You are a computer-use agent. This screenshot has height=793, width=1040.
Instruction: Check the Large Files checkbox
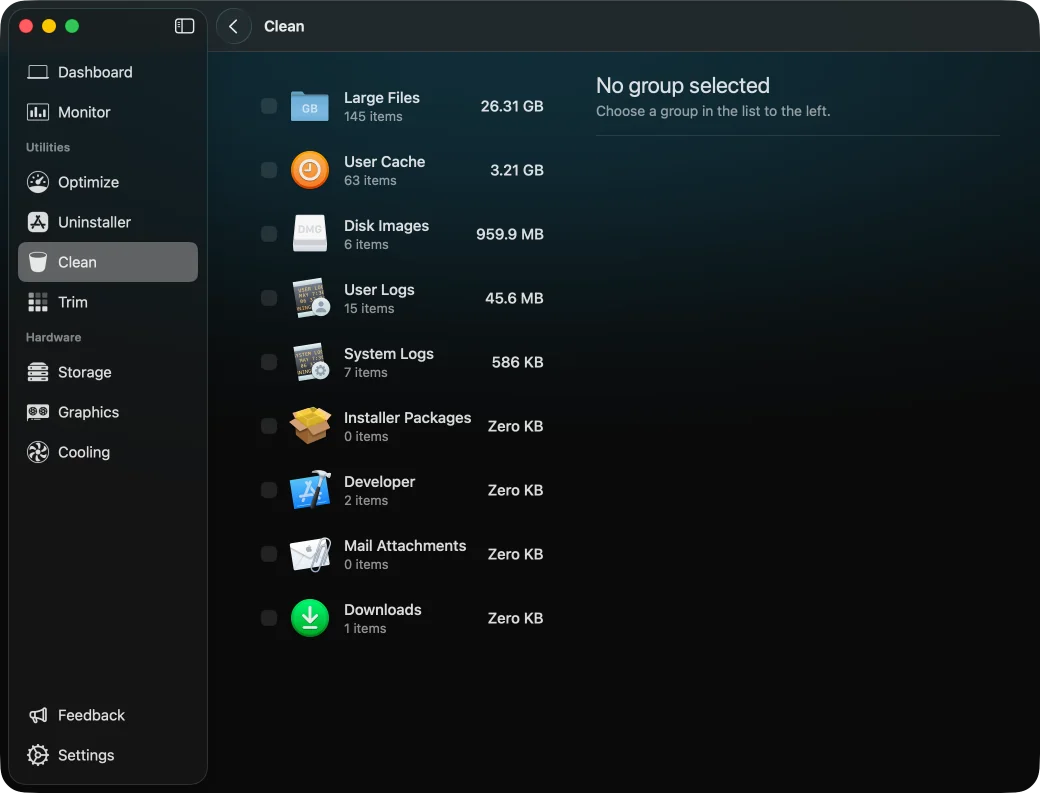point(269,106)
